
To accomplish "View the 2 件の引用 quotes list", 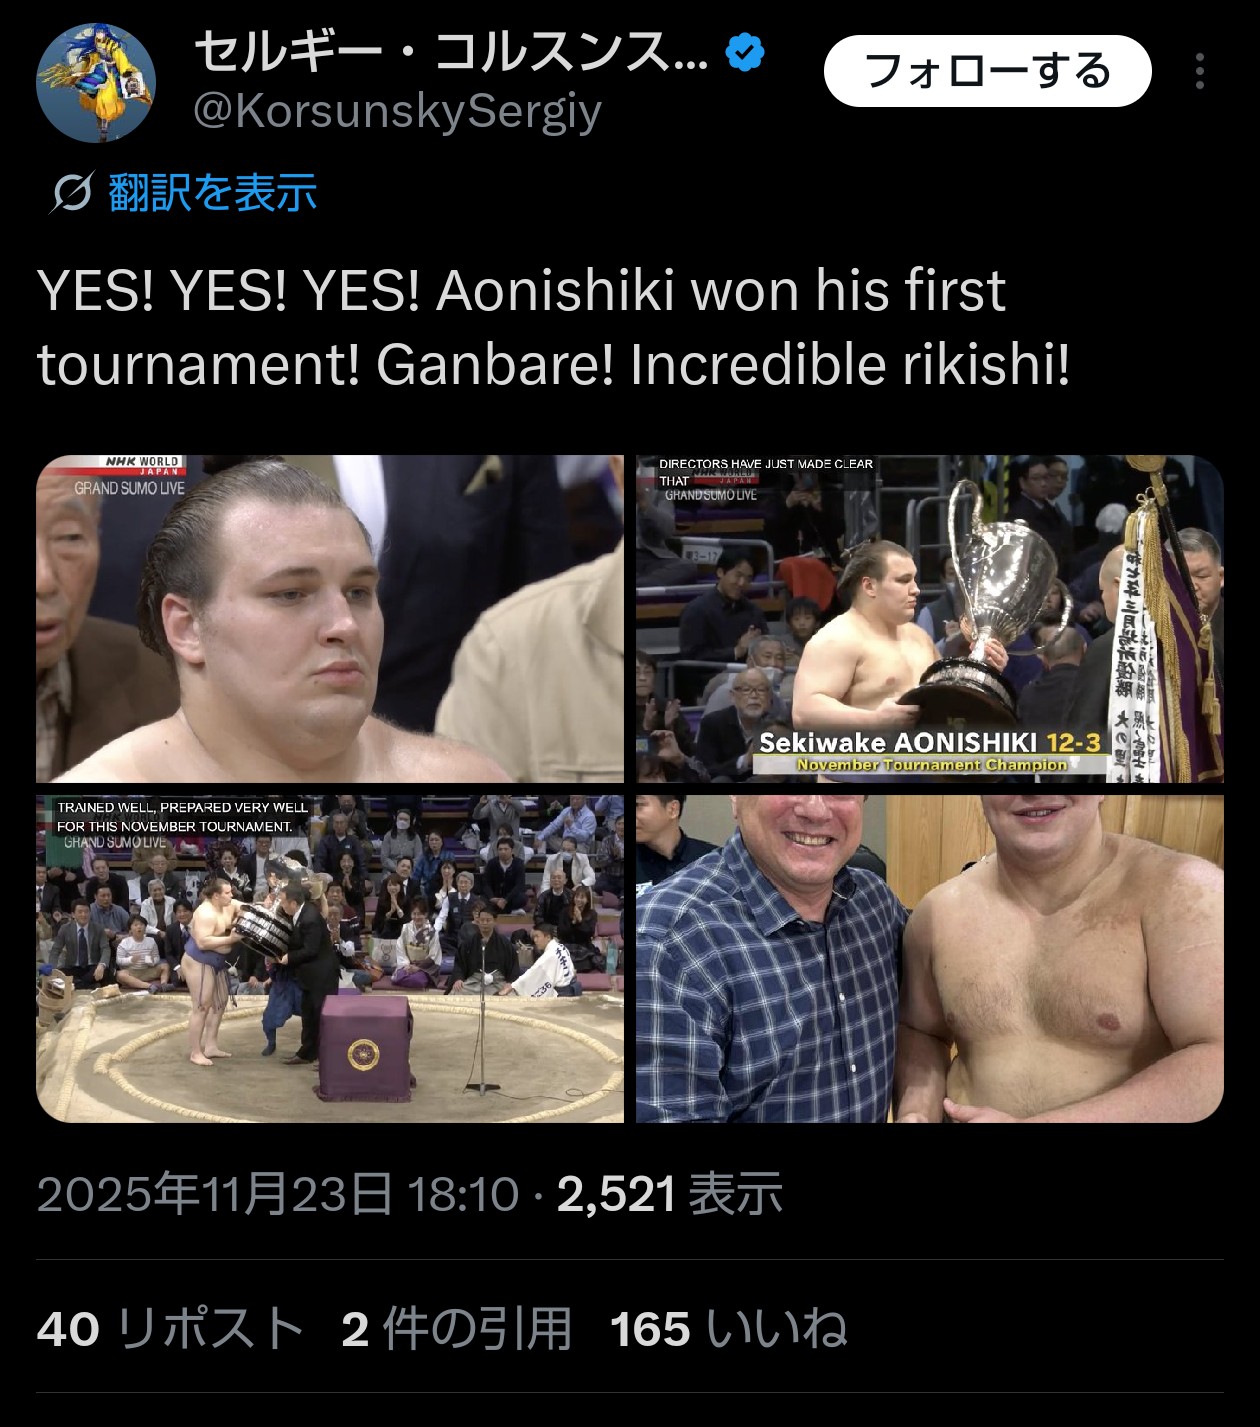I will click(x=456, y=1329).
